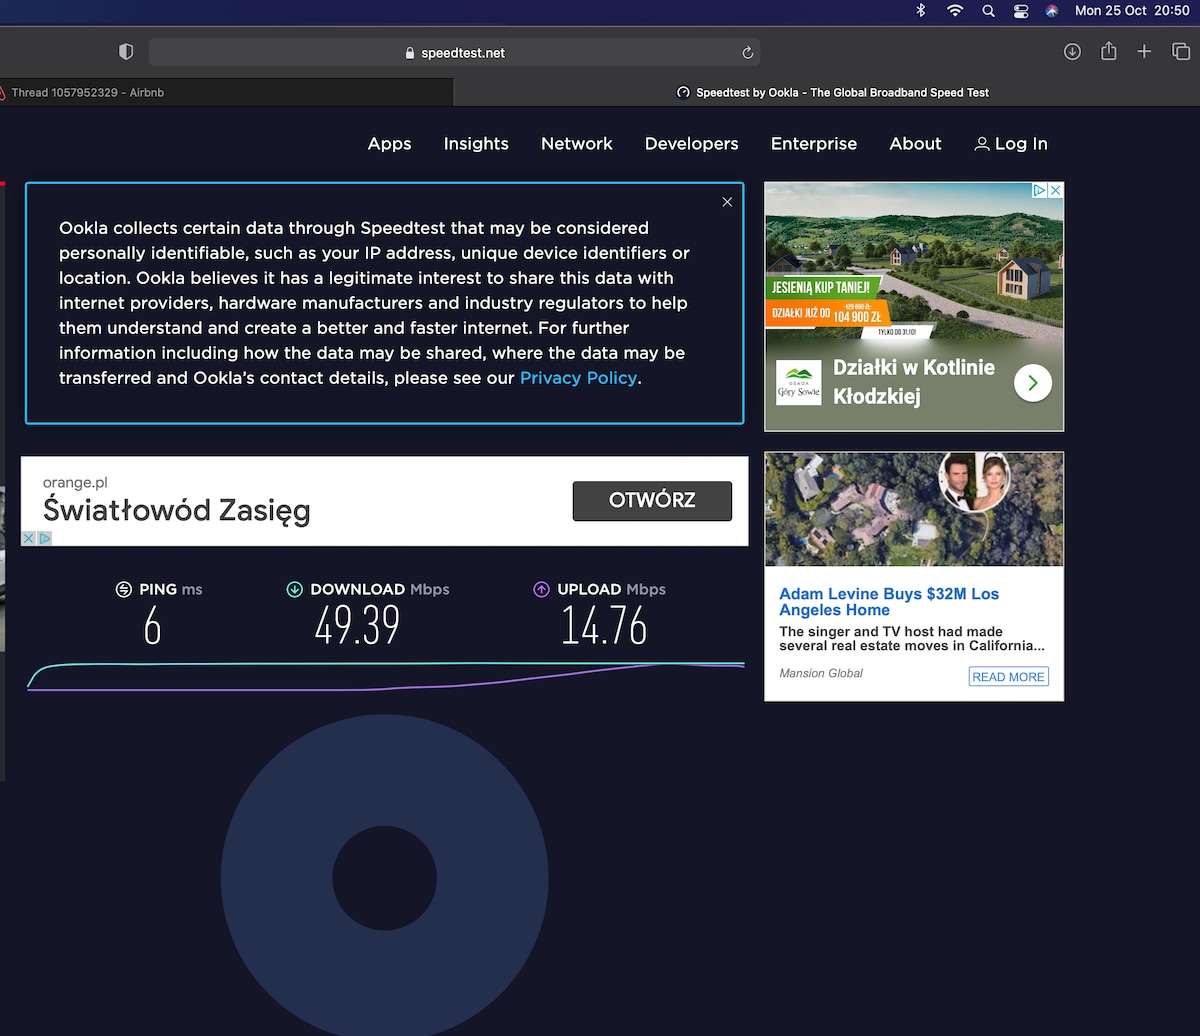
Task: Click the speed result graph line
Action: tap(386, 676)
